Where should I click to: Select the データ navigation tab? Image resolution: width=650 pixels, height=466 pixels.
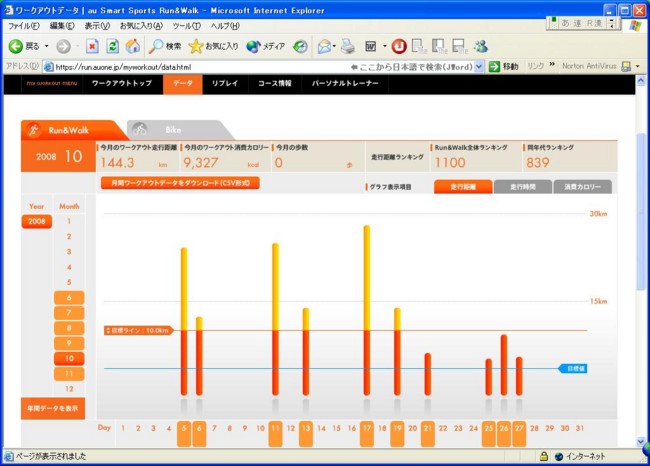pos(183,83)
